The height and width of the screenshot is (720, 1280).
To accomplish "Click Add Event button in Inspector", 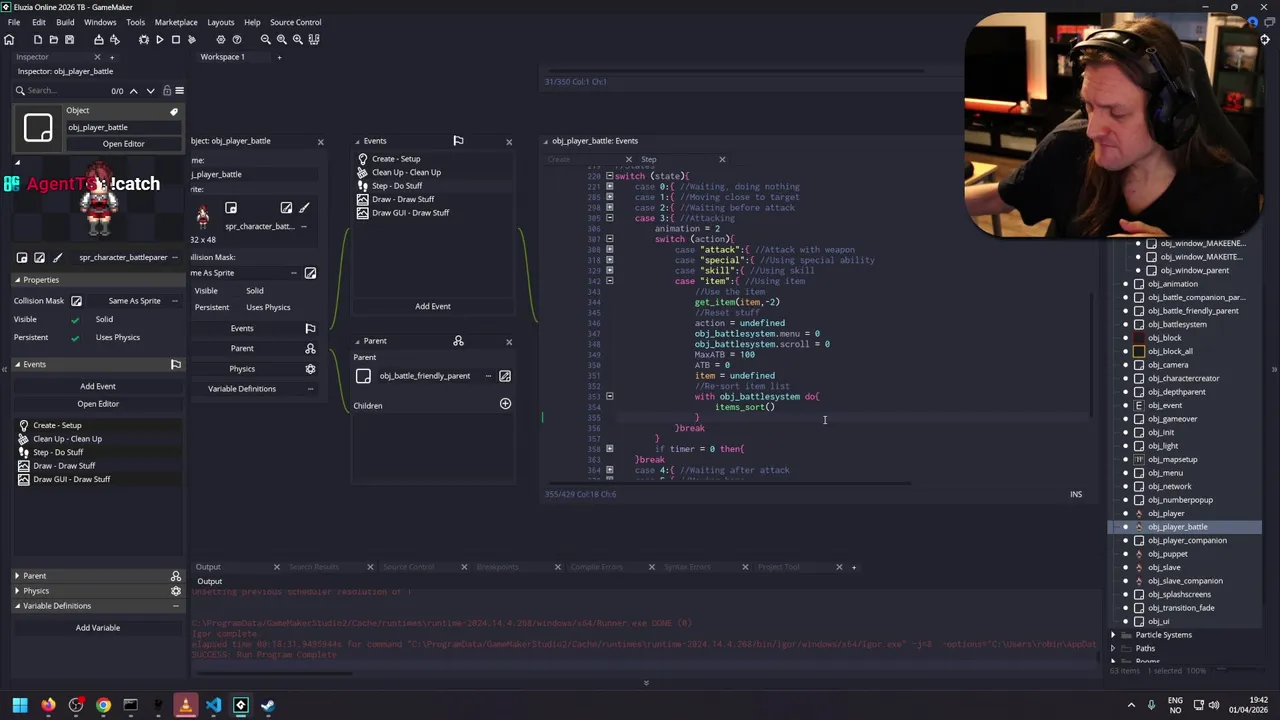I will click(x=98, y=386).
